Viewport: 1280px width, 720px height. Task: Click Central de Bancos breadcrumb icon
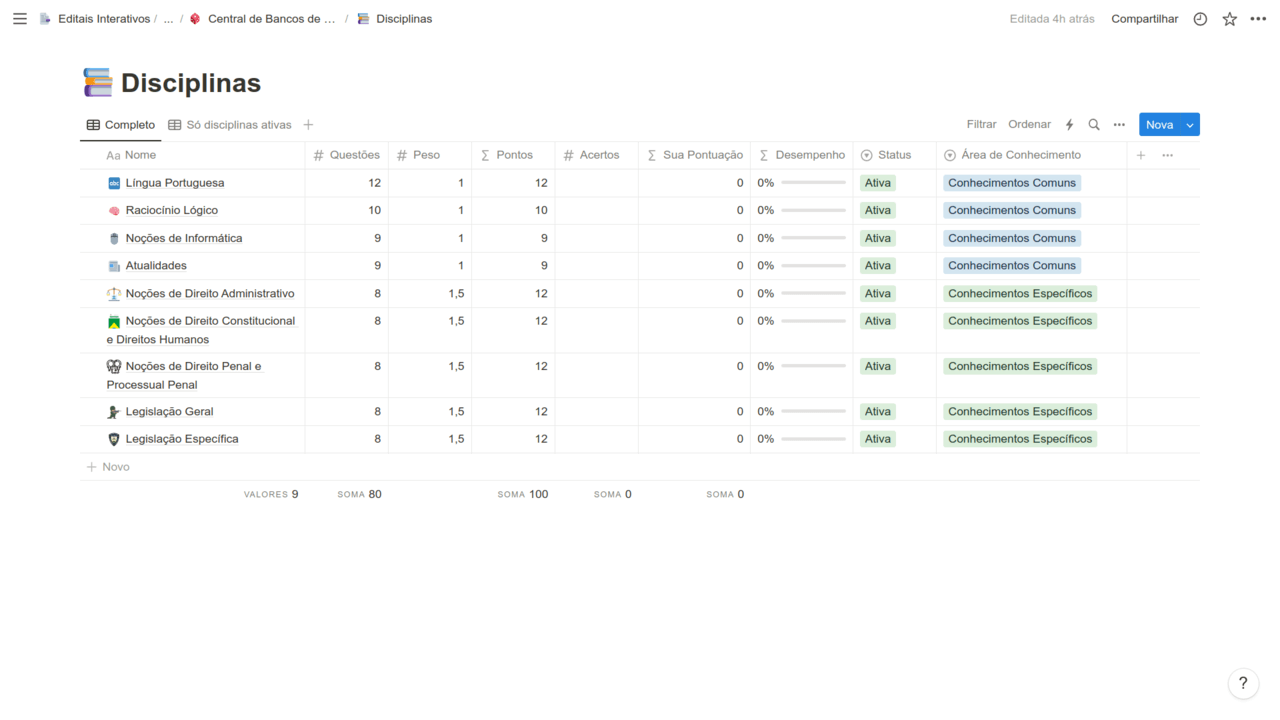pyautogui.click(x=195, y=19)
